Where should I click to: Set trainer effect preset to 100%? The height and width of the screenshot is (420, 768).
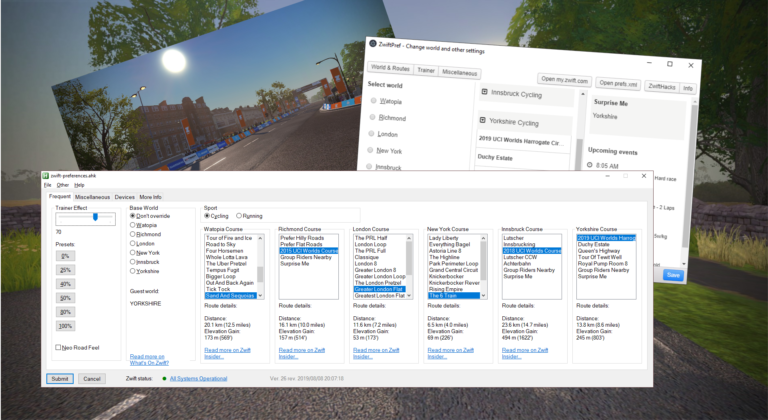[65, 326]
